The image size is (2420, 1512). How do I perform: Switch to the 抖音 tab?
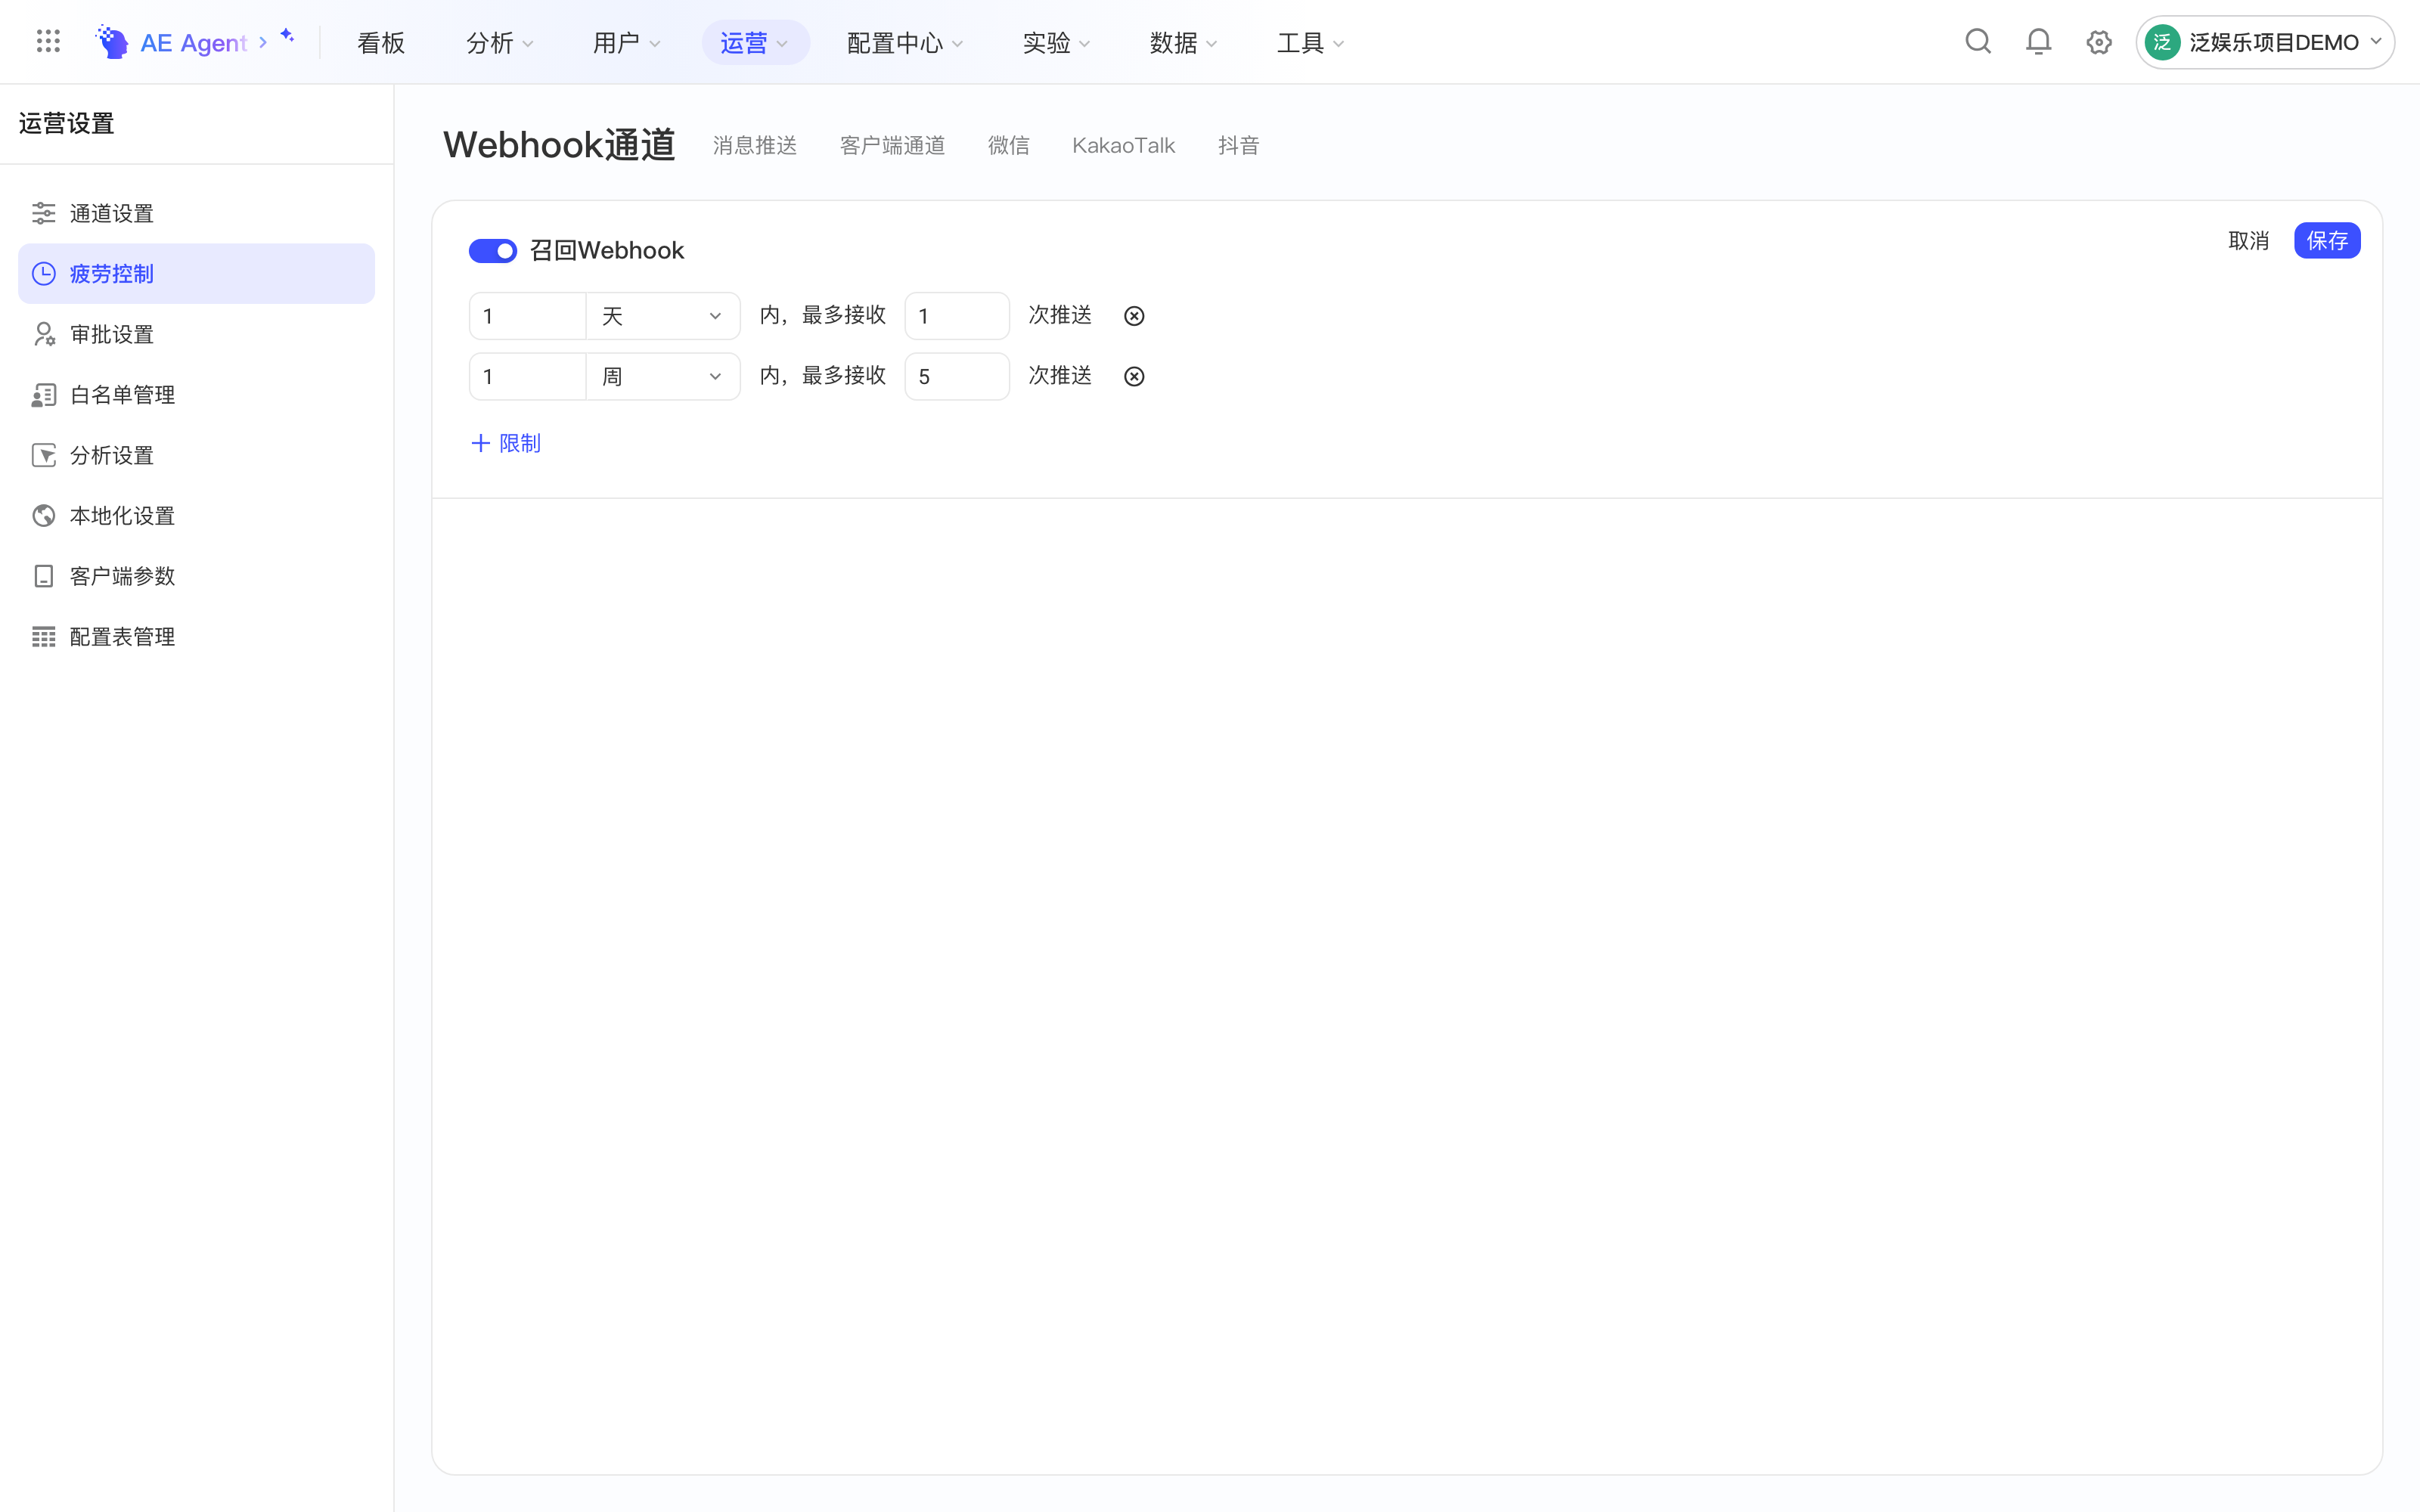1238,146
